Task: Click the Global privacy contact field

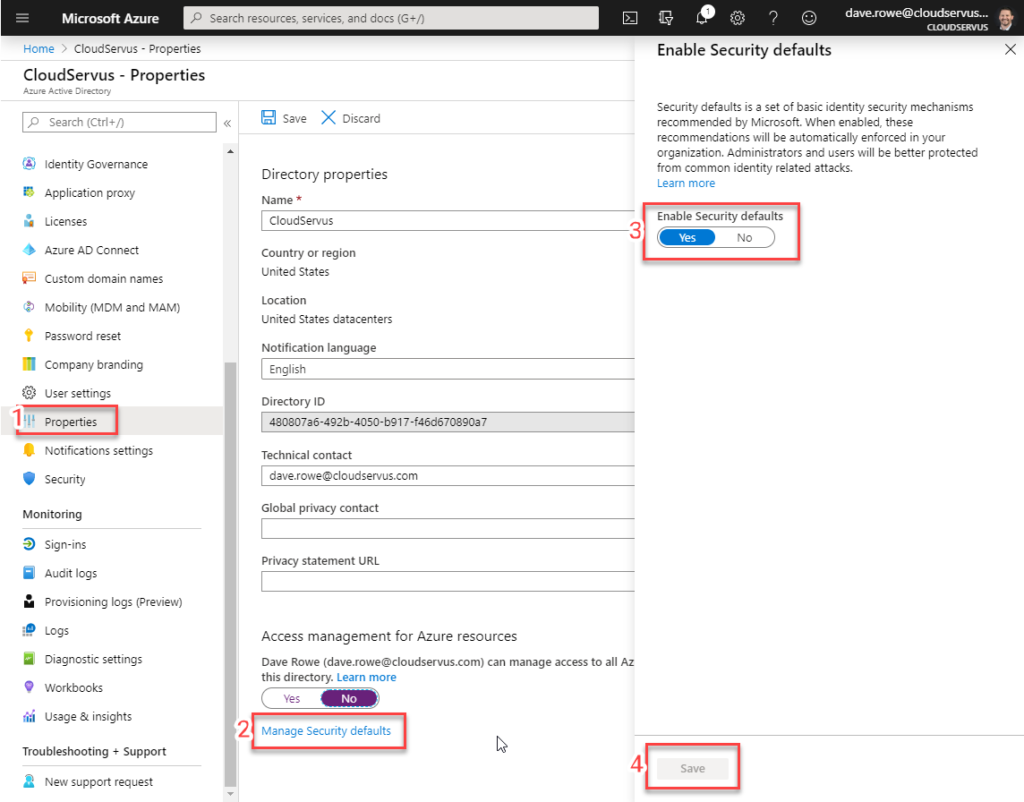Action: coord(448,528)
